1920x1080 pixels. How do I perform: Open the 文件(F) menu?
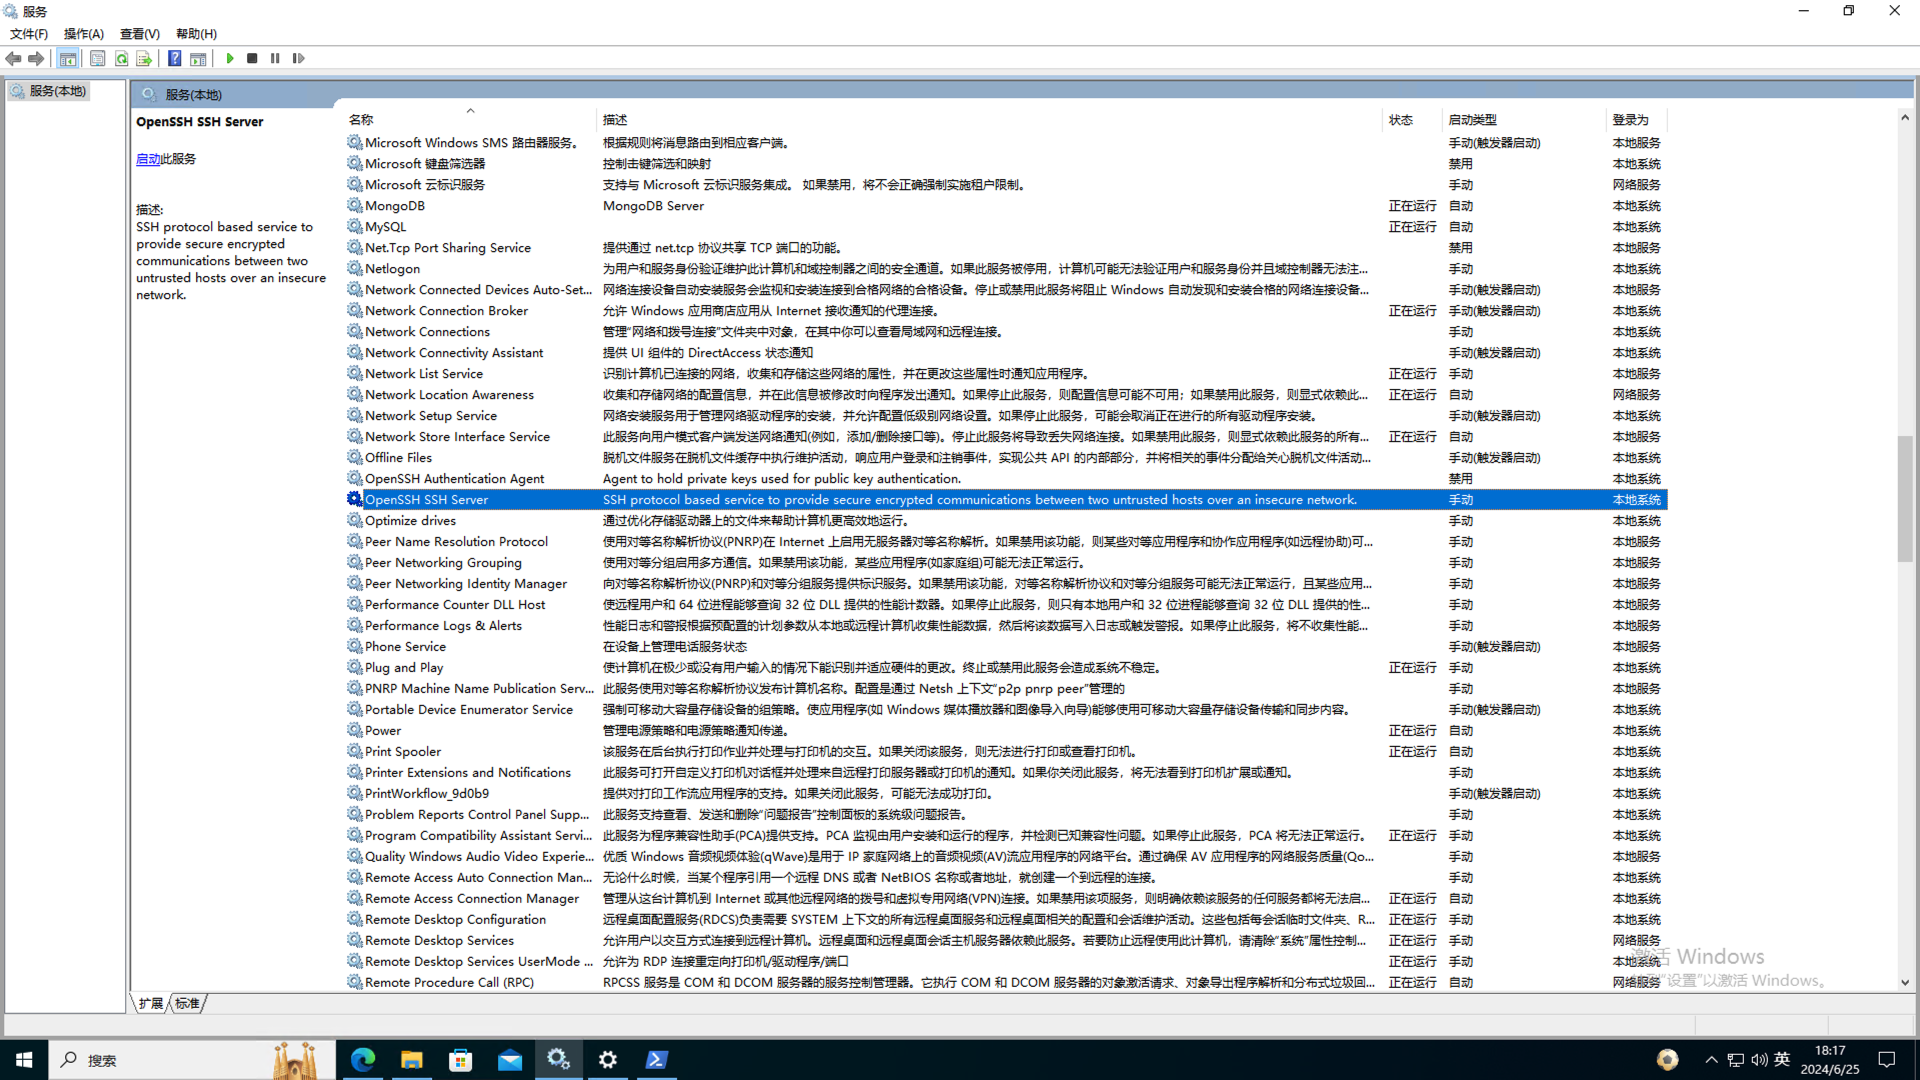point(29,34)
